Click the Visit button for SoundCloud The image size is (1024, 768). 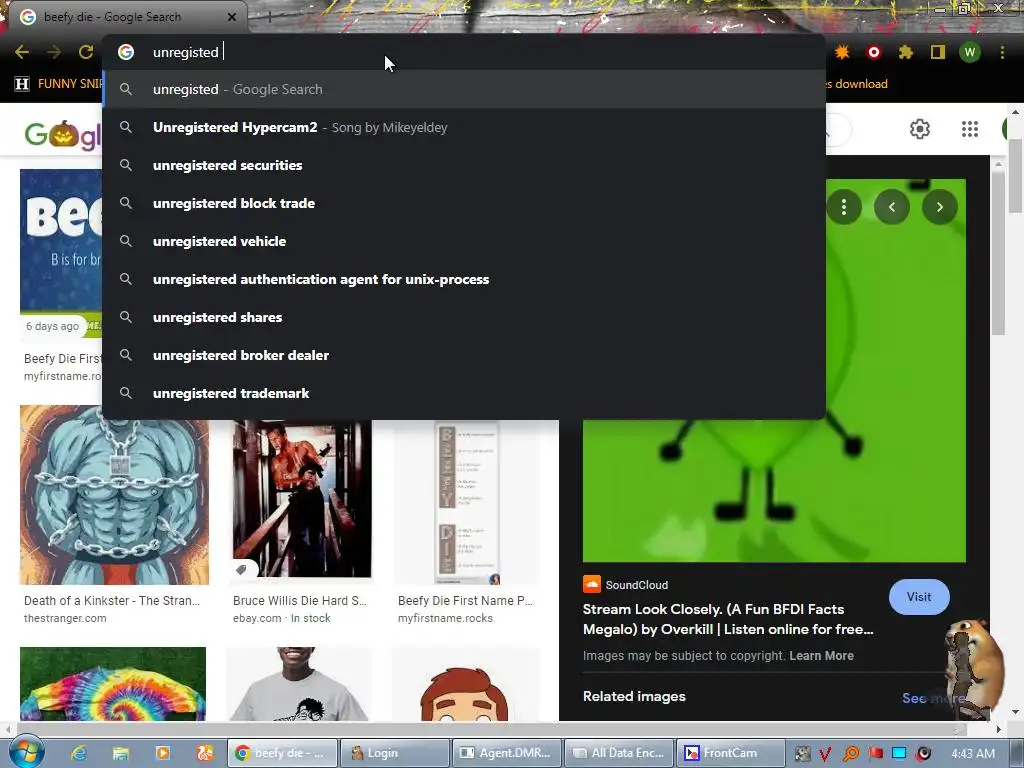(919, 597)
